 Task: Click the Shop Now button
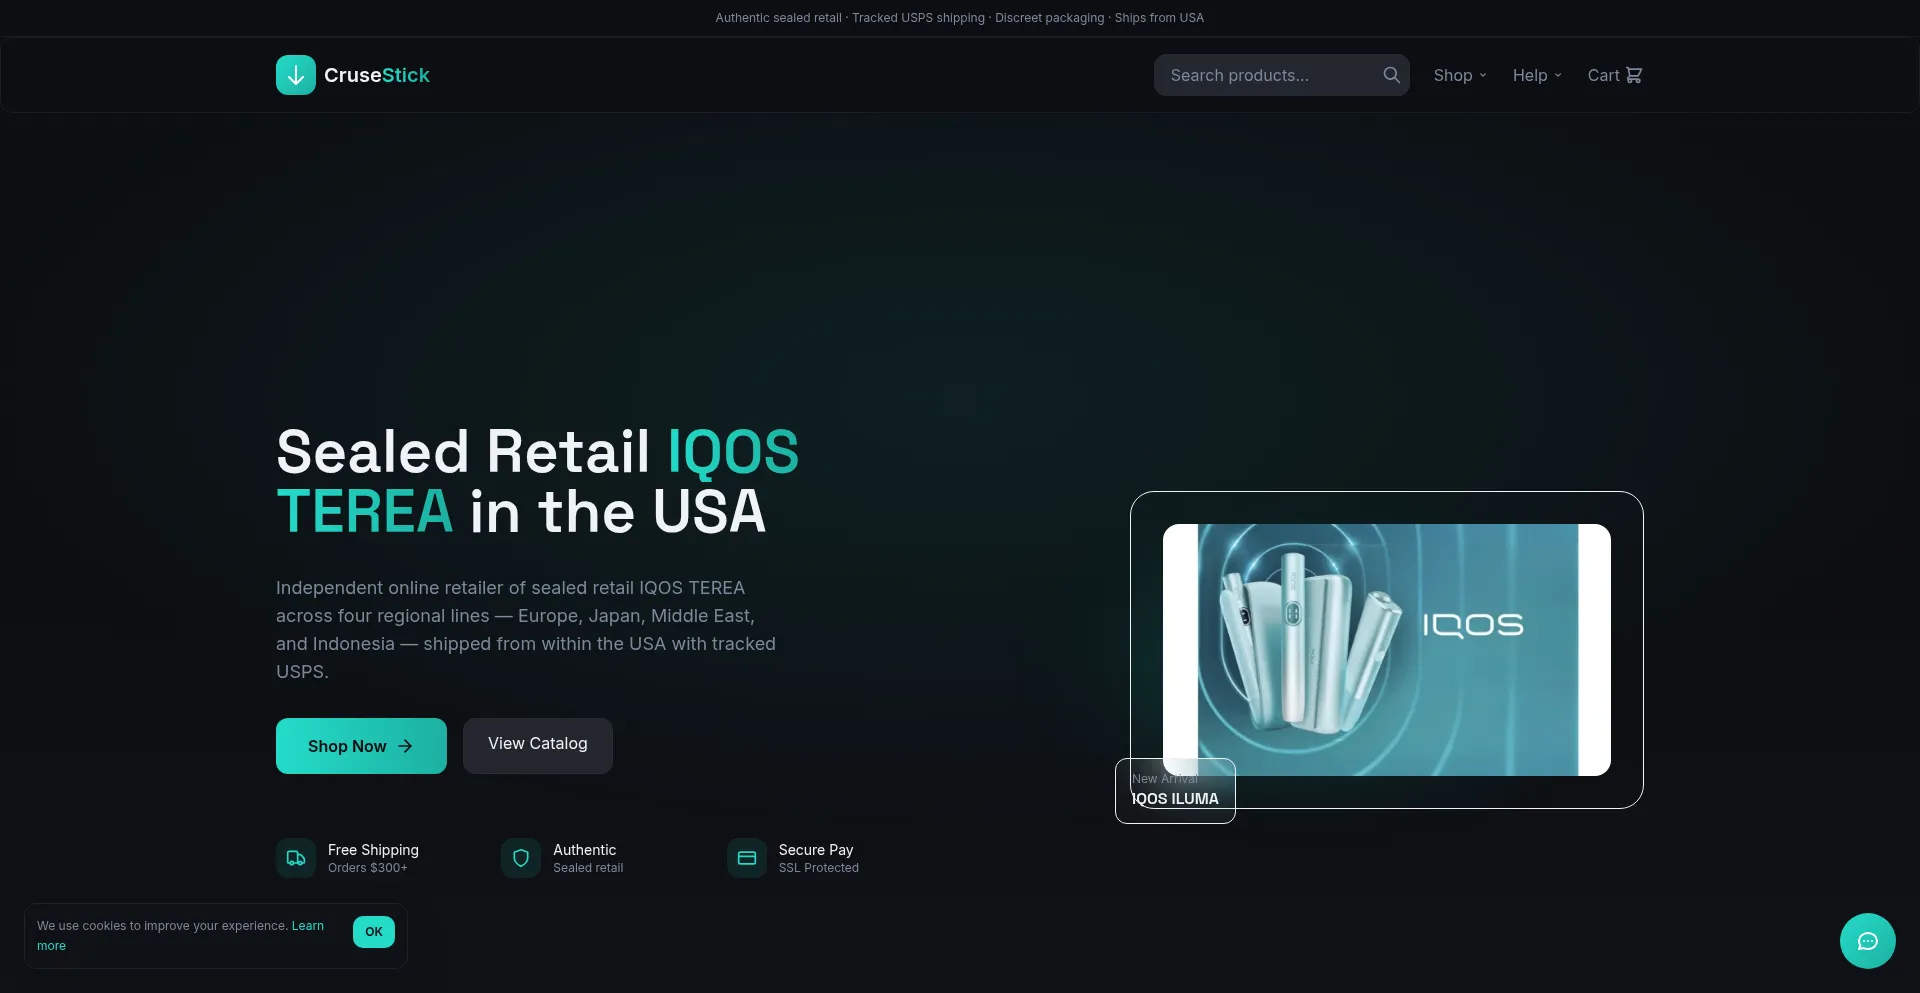tap(361, 746)
